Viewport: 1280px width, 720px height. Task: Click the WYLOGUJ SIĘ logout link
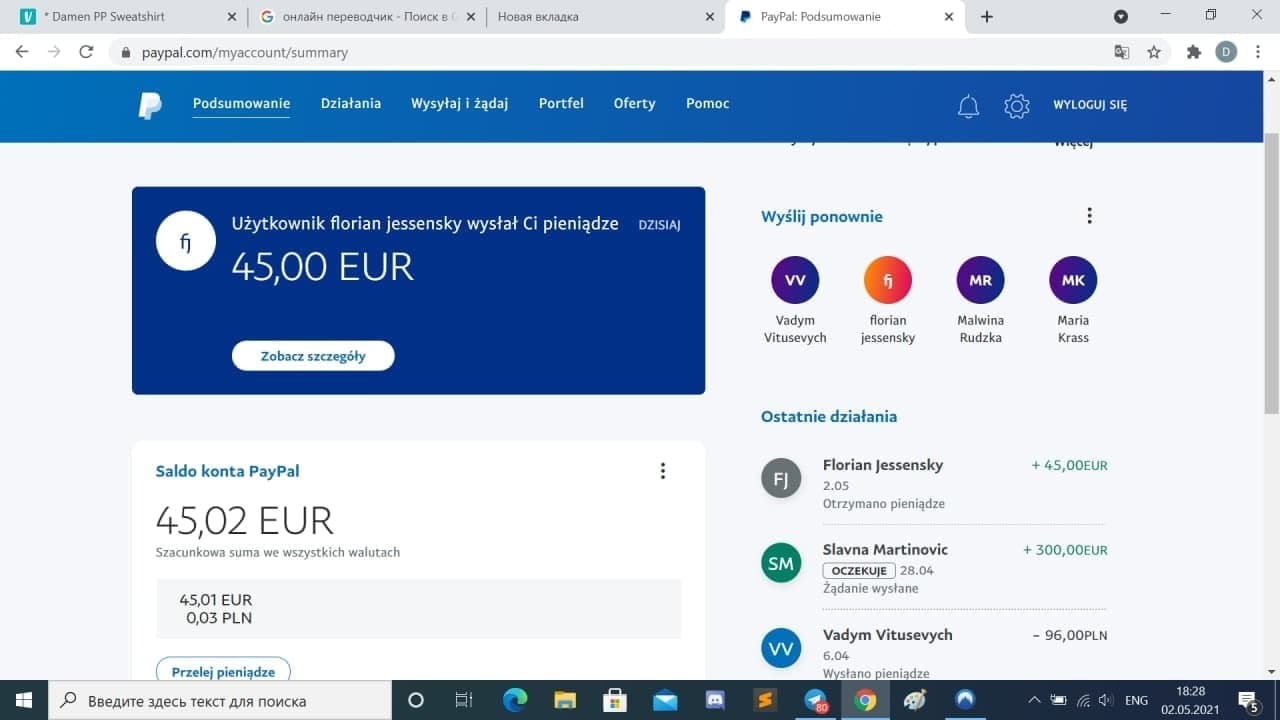click(x=1090, y=105)
